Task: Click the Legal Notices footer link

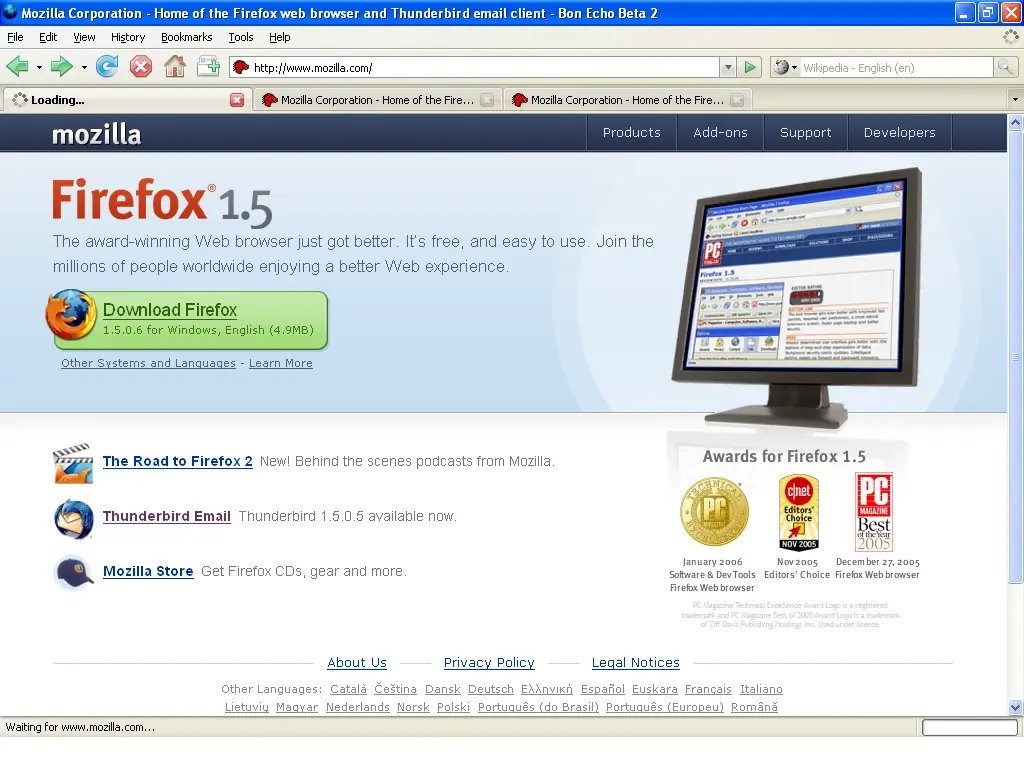Action: [635, 663]
